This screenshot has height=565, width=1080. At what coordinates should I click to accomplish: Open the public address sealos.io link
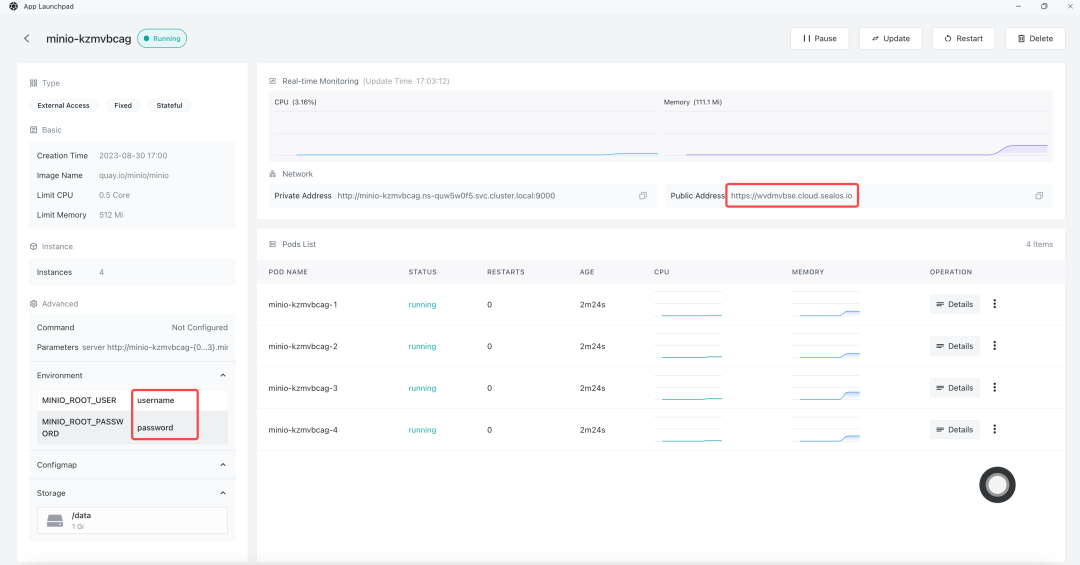(x=791, y=196)
